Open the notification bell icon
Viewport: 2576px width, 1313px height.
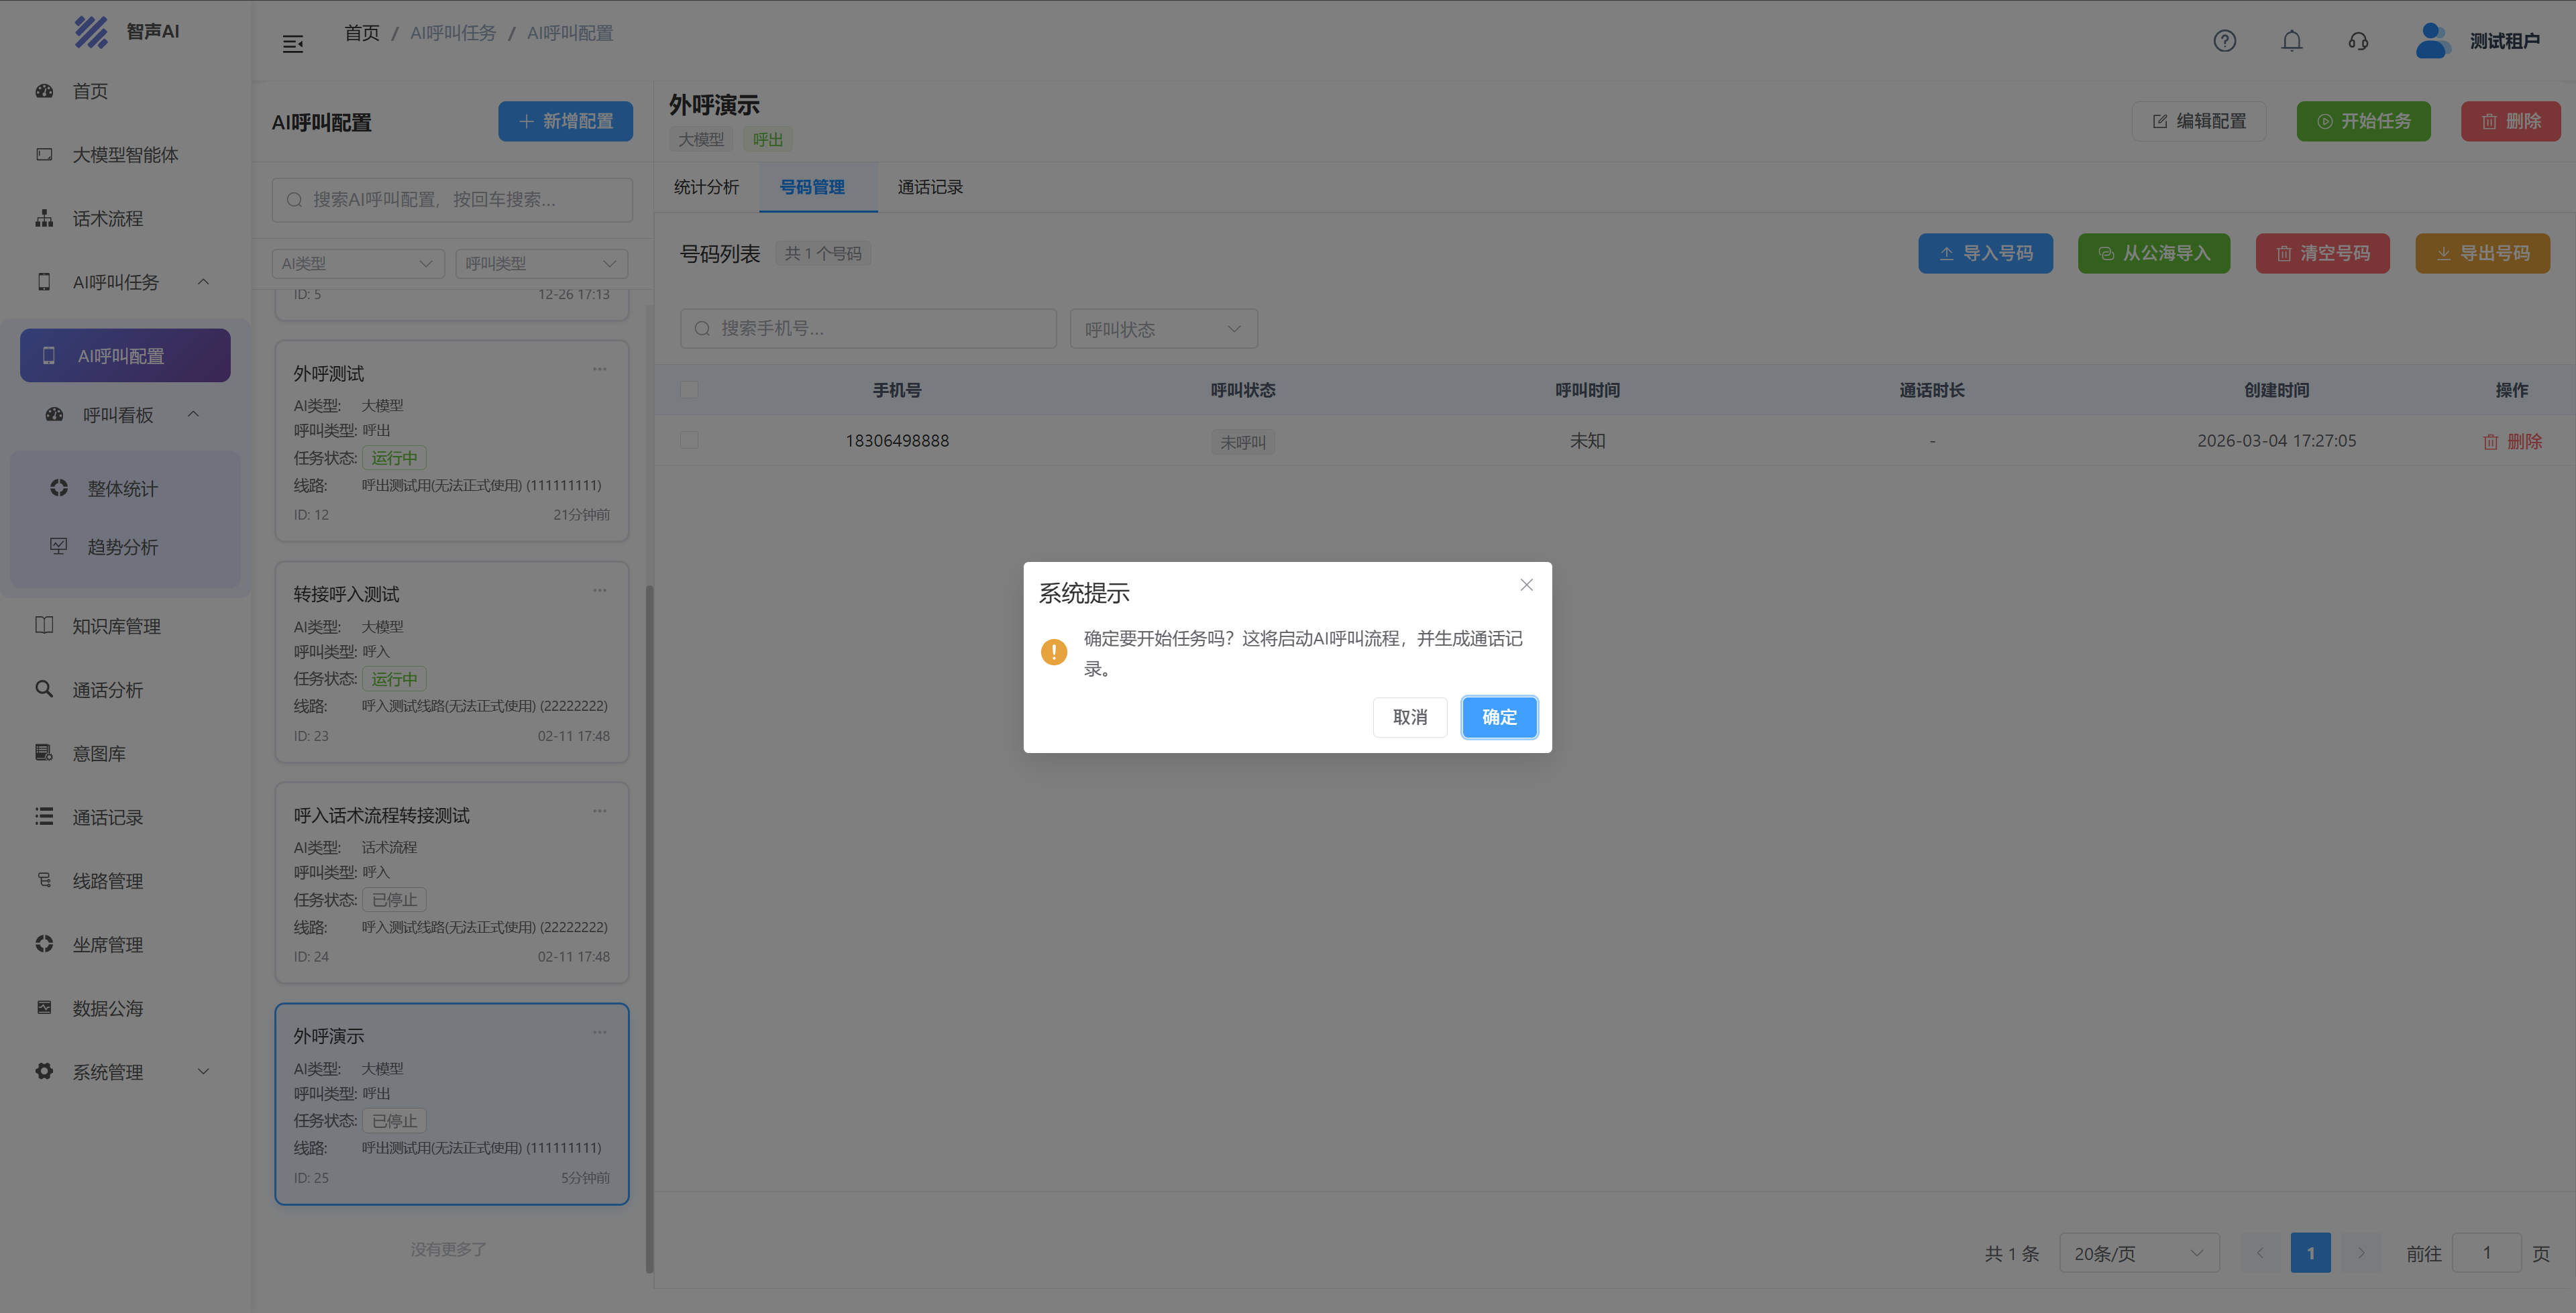point(2291,41)
